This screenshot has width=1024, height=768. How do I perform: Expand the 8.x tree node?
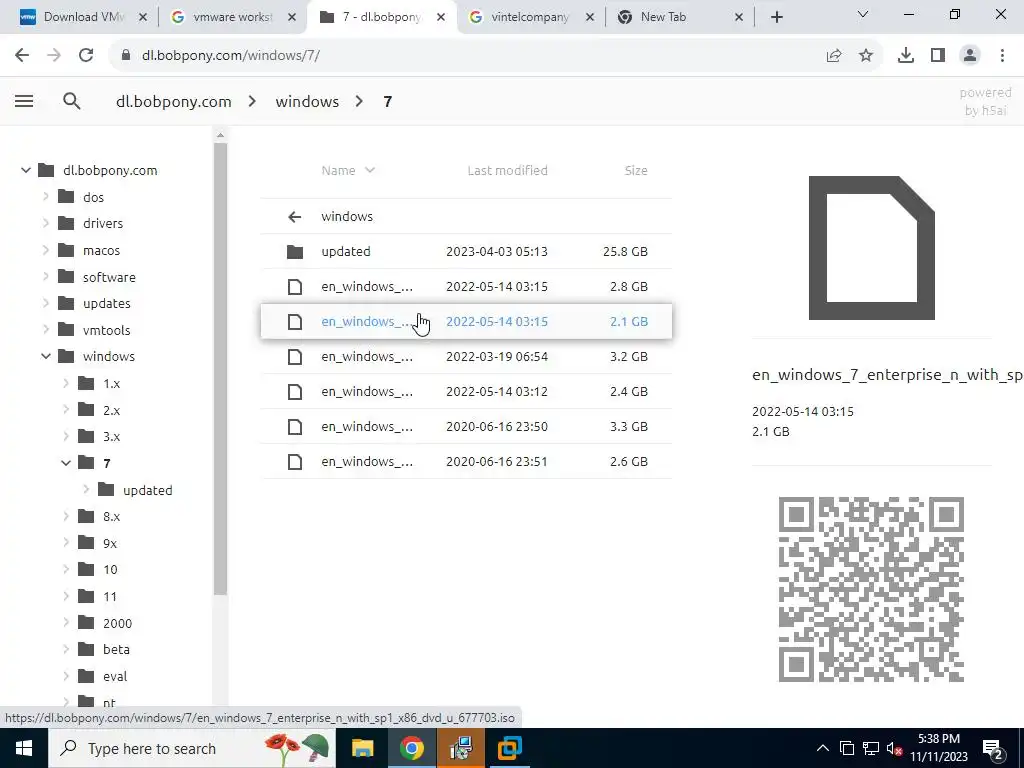66,516
